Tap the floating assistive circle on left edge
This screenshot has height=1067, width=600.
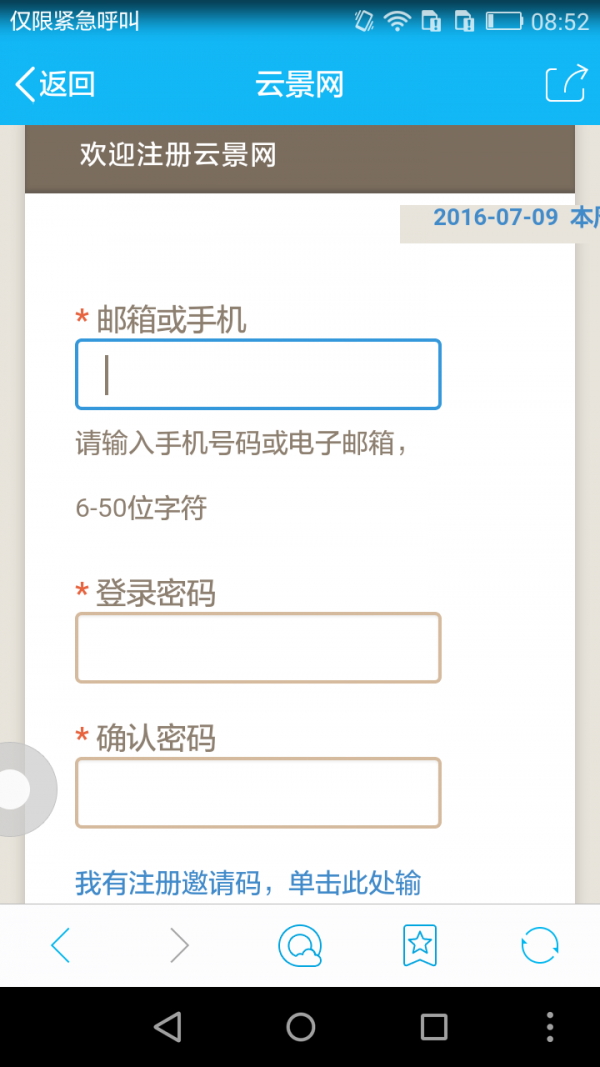15,789
